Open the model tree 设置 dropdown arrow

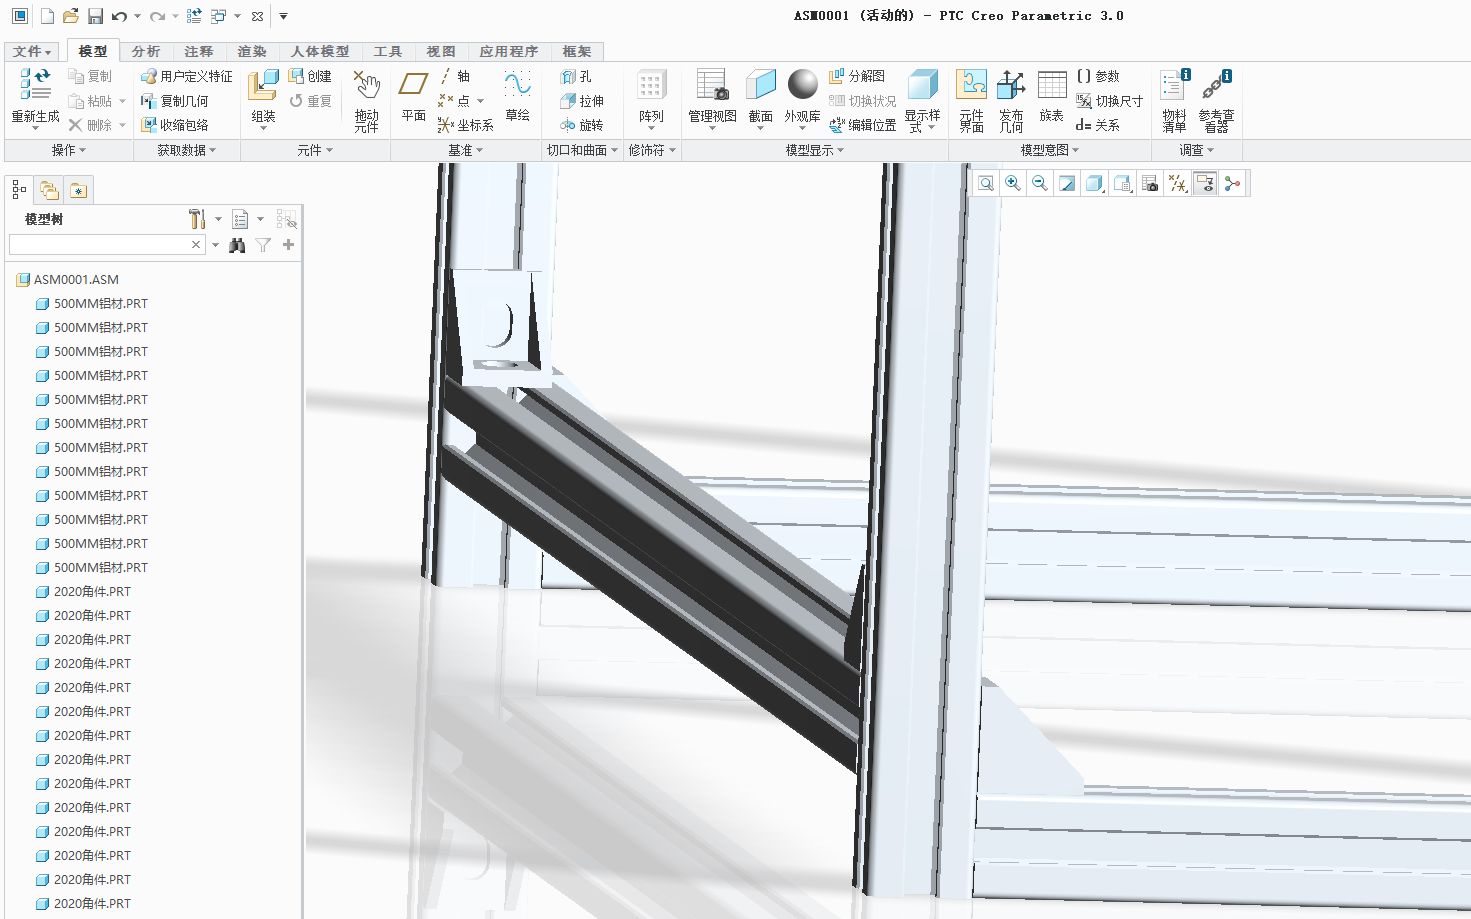click(217, 218)
